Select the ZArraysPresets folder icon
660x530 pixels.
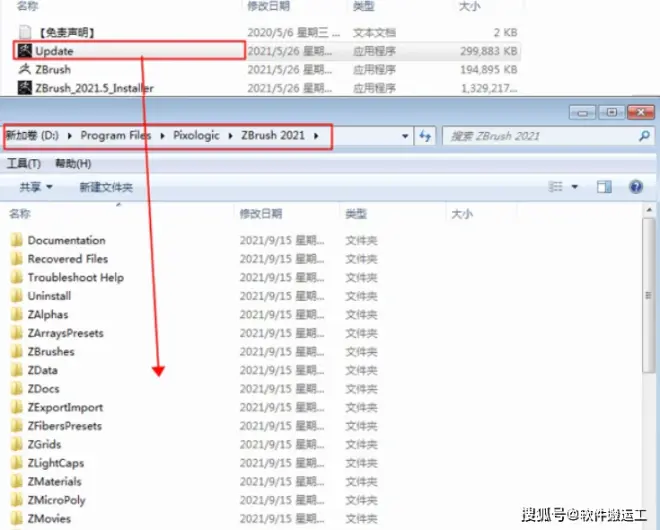point(17,333)
